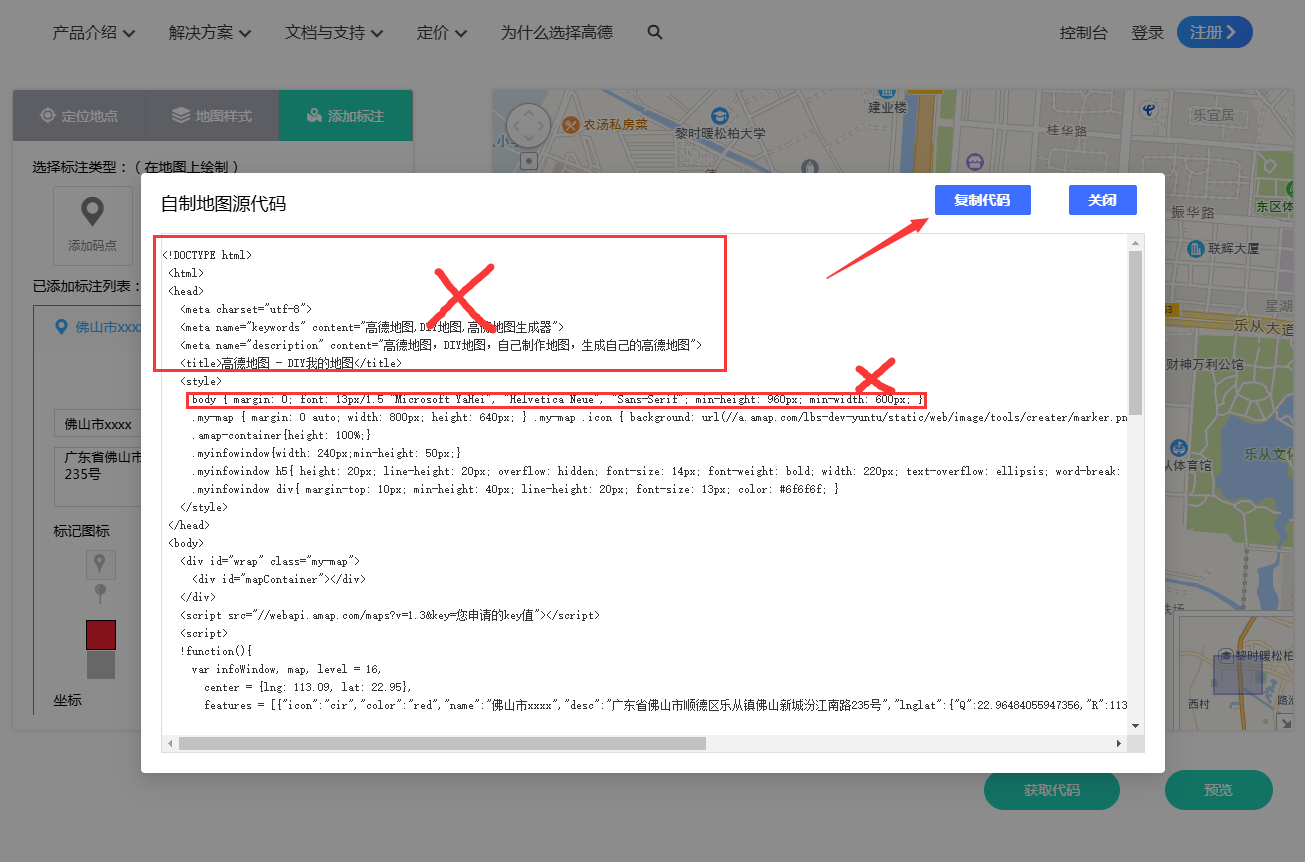This screenshot has height=862, width=1305.
Task: Click the '<div id="mapContainer"></div>' line
Action: pyautogui.click(x=279, y=579)
